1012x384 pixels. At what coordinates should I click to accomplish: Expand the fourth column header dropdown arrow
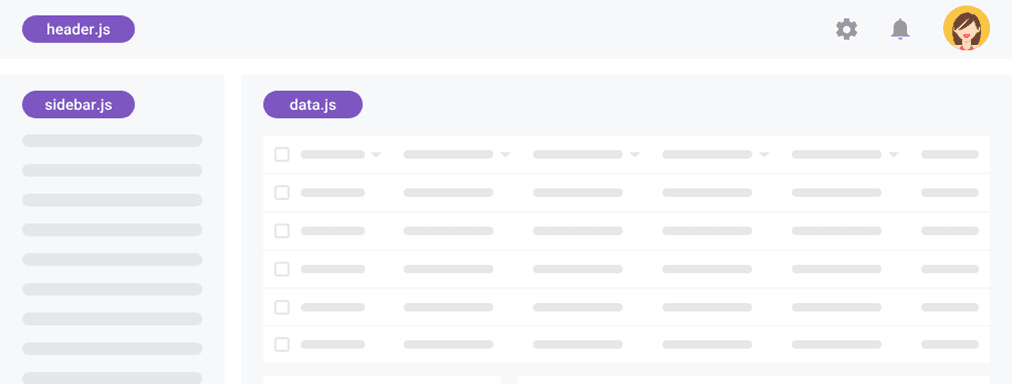pos(764,155)
